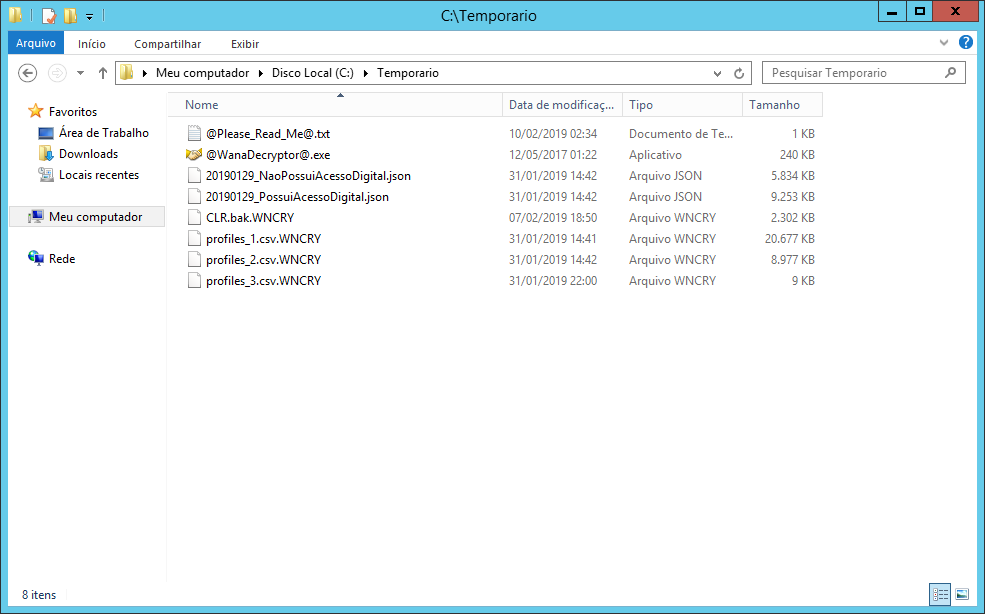Select the @WanaDecryptor@.exe application file
985x614 pixels.
pyautogui.click(x=267, y=155)
